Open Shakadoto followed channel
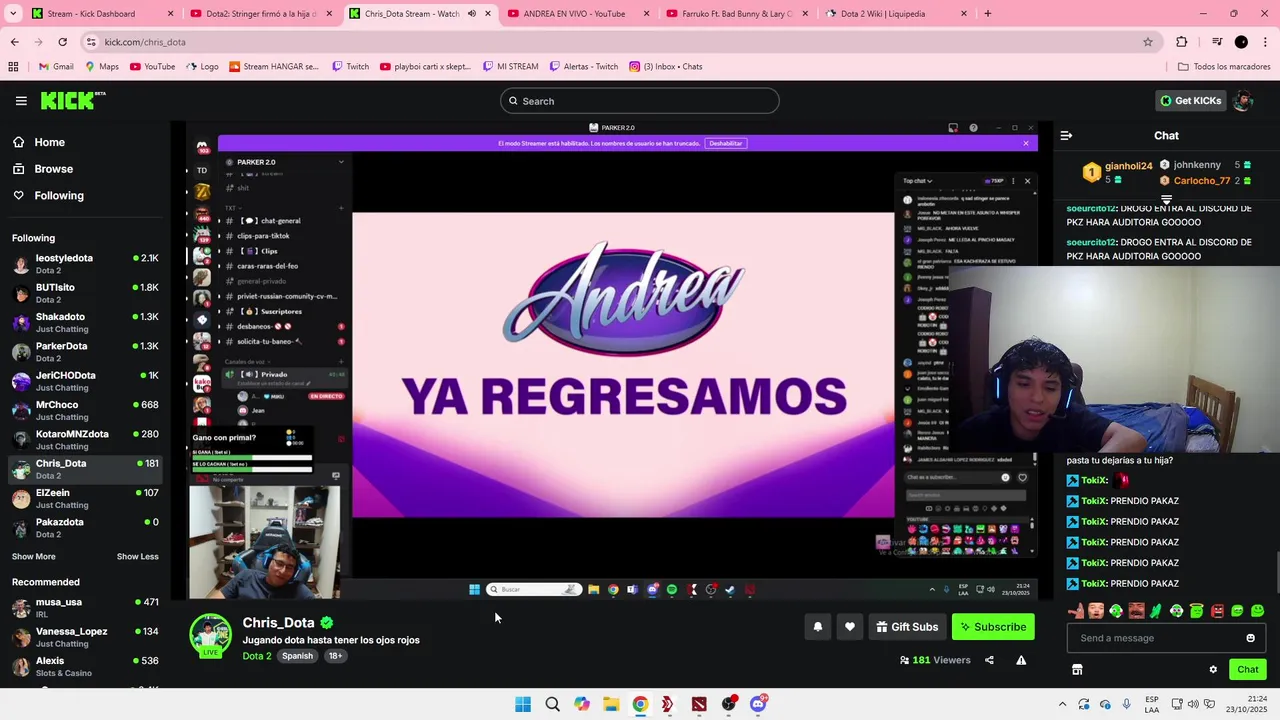1280x720 pixels. pyautogui.click(x=85, y=323)
